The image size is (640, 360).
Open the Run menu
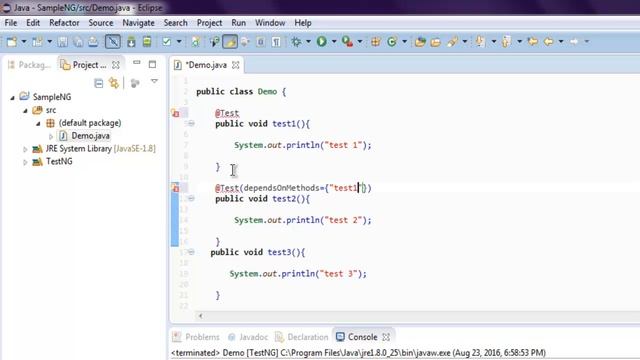click(x=238, y=23)
